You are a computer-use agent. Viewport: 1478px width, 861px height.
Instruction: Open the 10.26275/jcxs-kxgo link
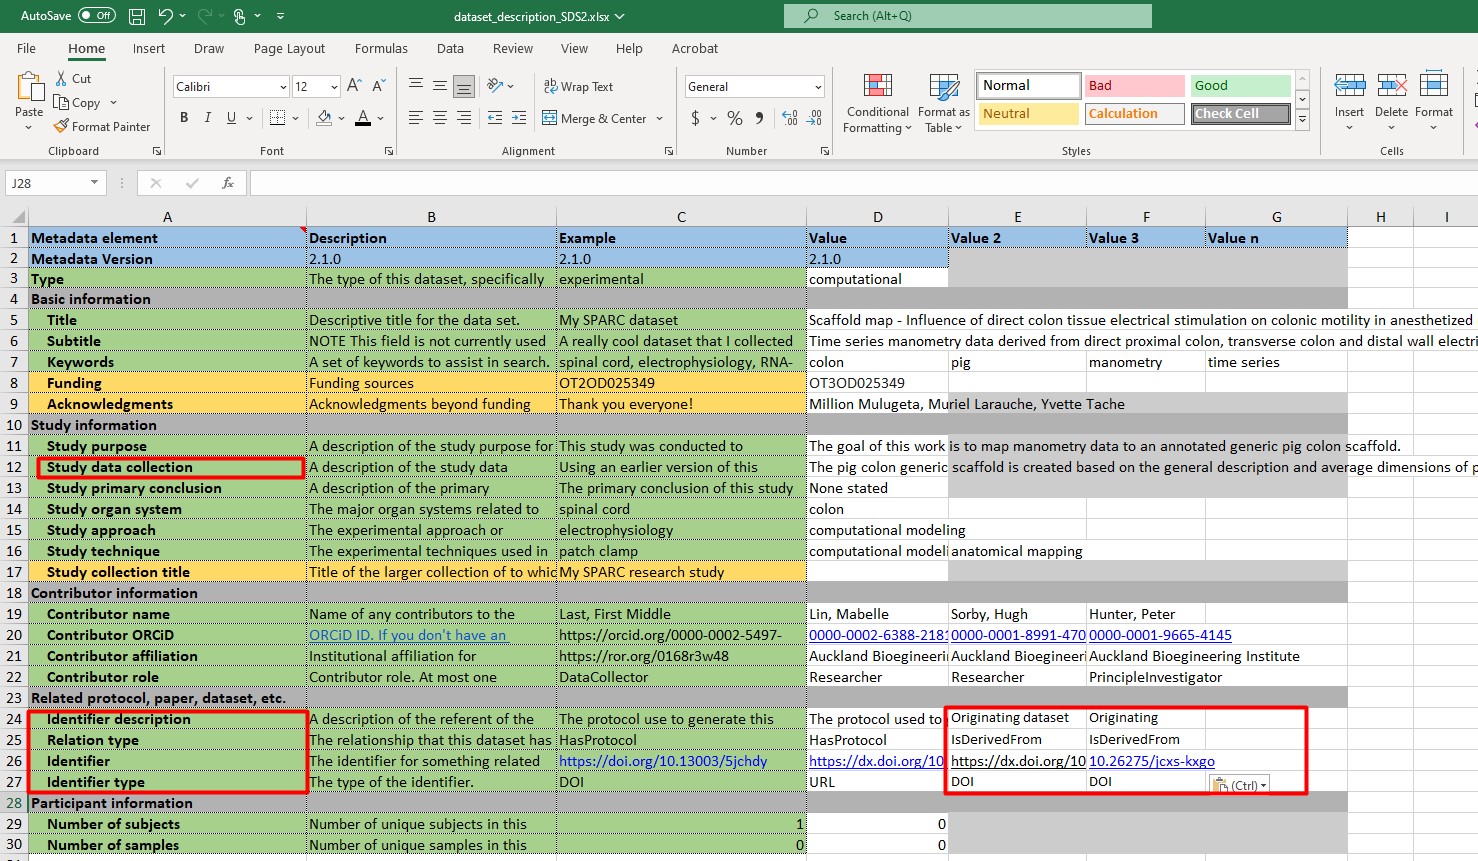(x=1152, y=761)
